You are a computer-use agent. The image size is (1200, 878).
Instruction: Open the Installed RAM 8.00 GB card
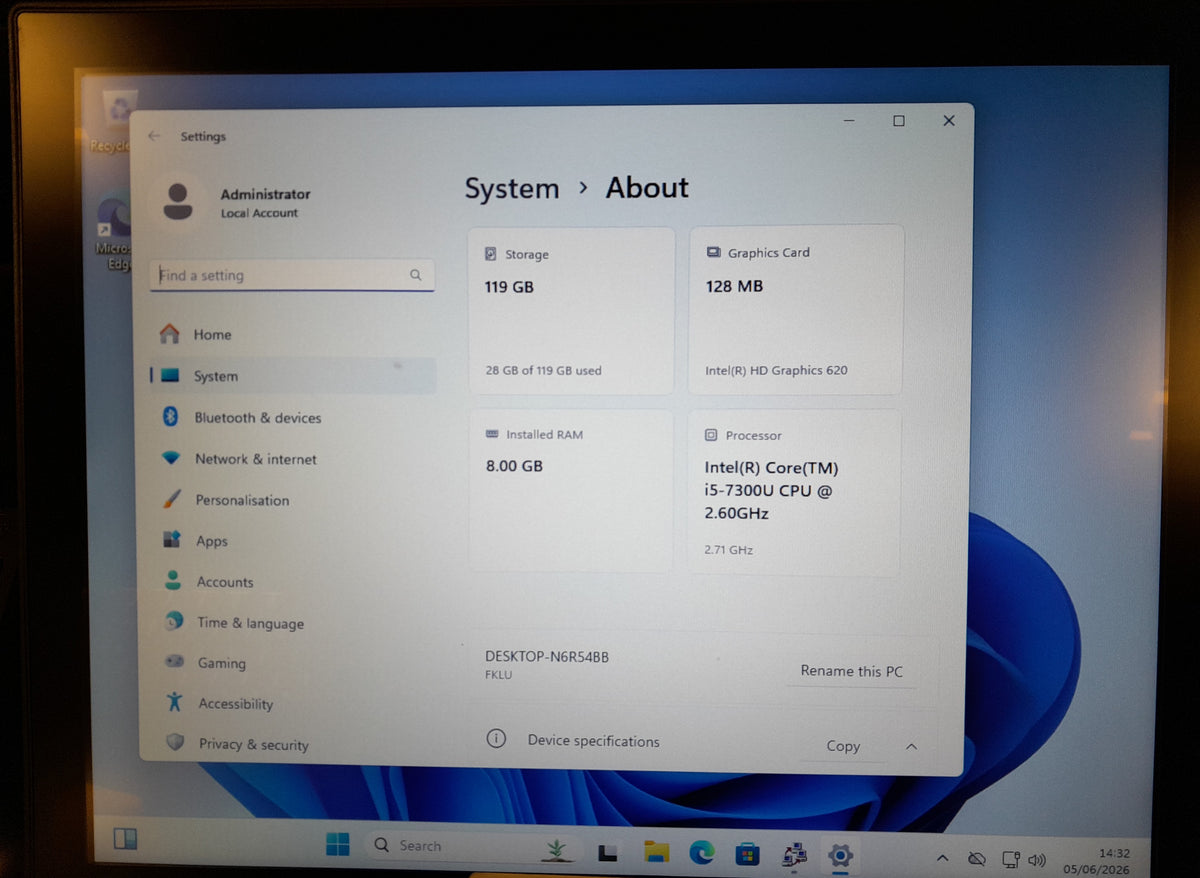pos(571,490)
